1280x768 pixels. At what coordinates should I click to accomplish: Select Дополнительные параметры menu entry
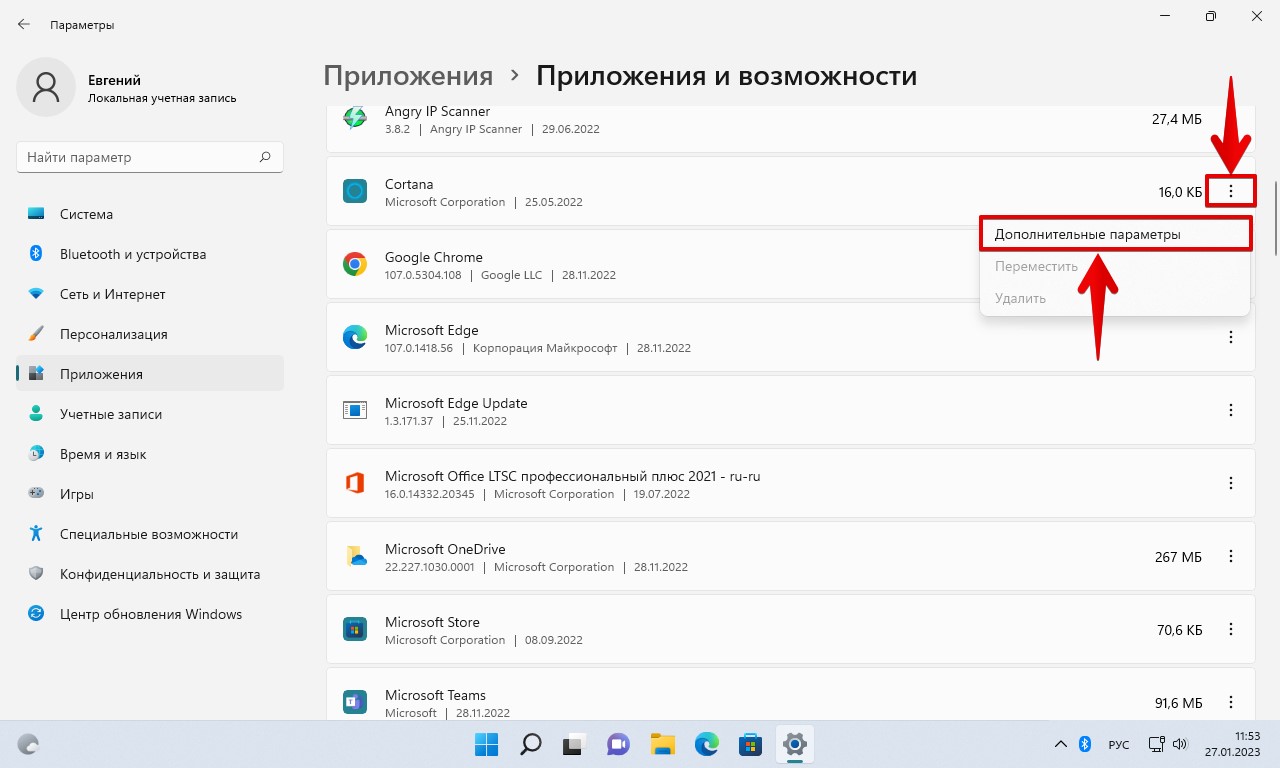click(x=1115, y=234)
